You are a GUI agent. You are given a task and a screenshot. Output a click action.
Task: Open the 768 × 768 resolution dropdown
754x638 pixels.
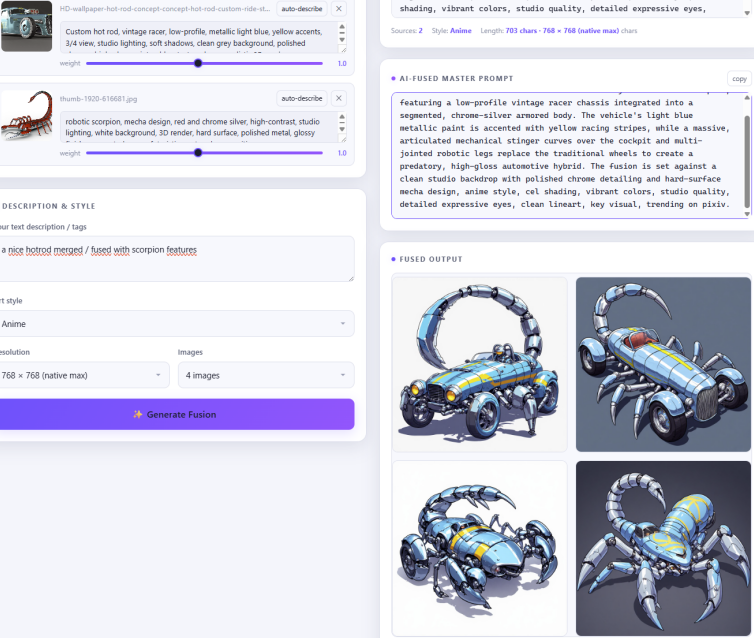84,375
